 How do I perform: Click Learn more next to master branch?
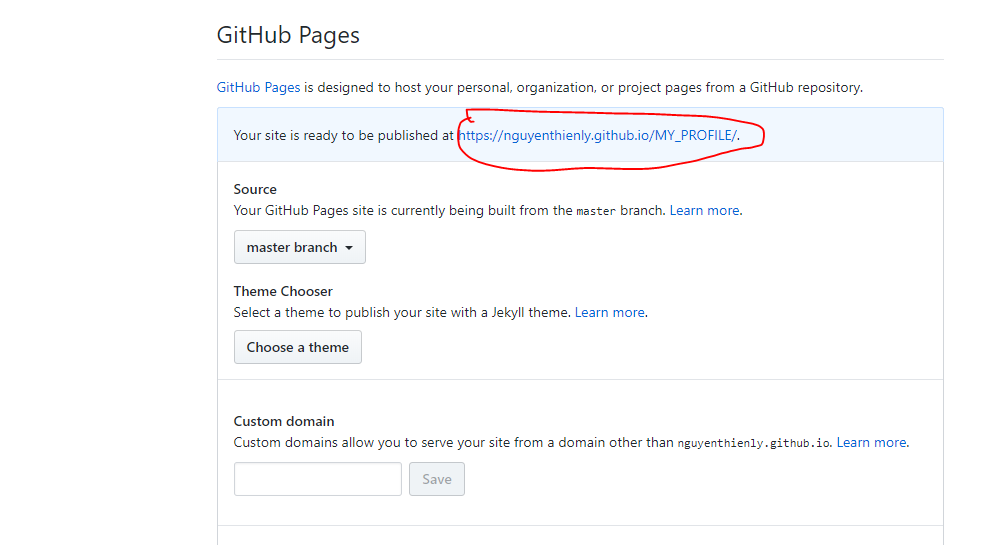704,211
